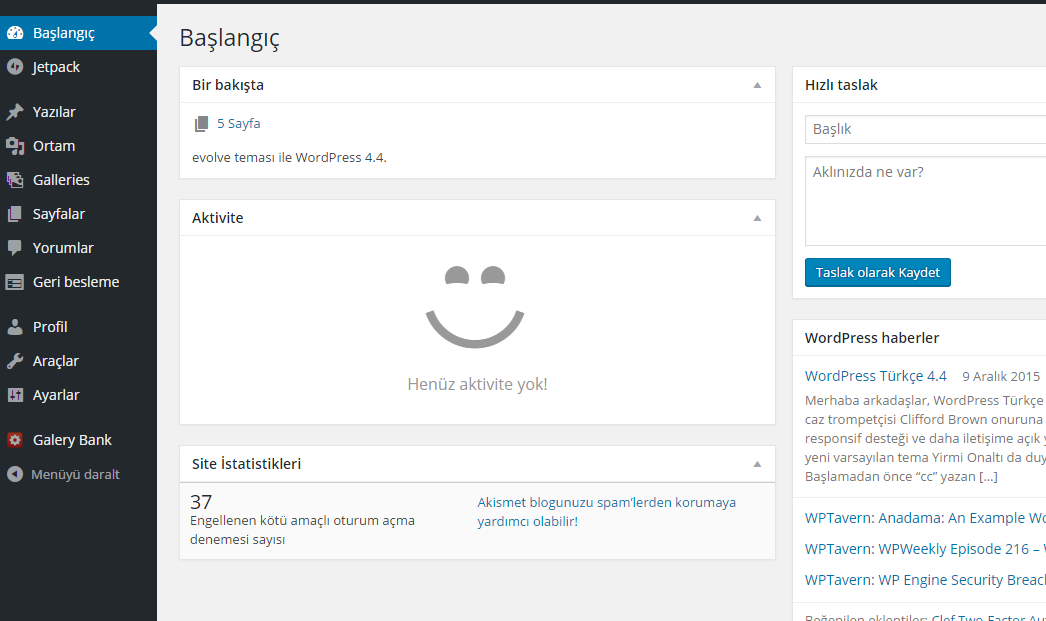Click the Bir bakışta widget title
Screen dimensions: 1046x621
click(228, 85)
